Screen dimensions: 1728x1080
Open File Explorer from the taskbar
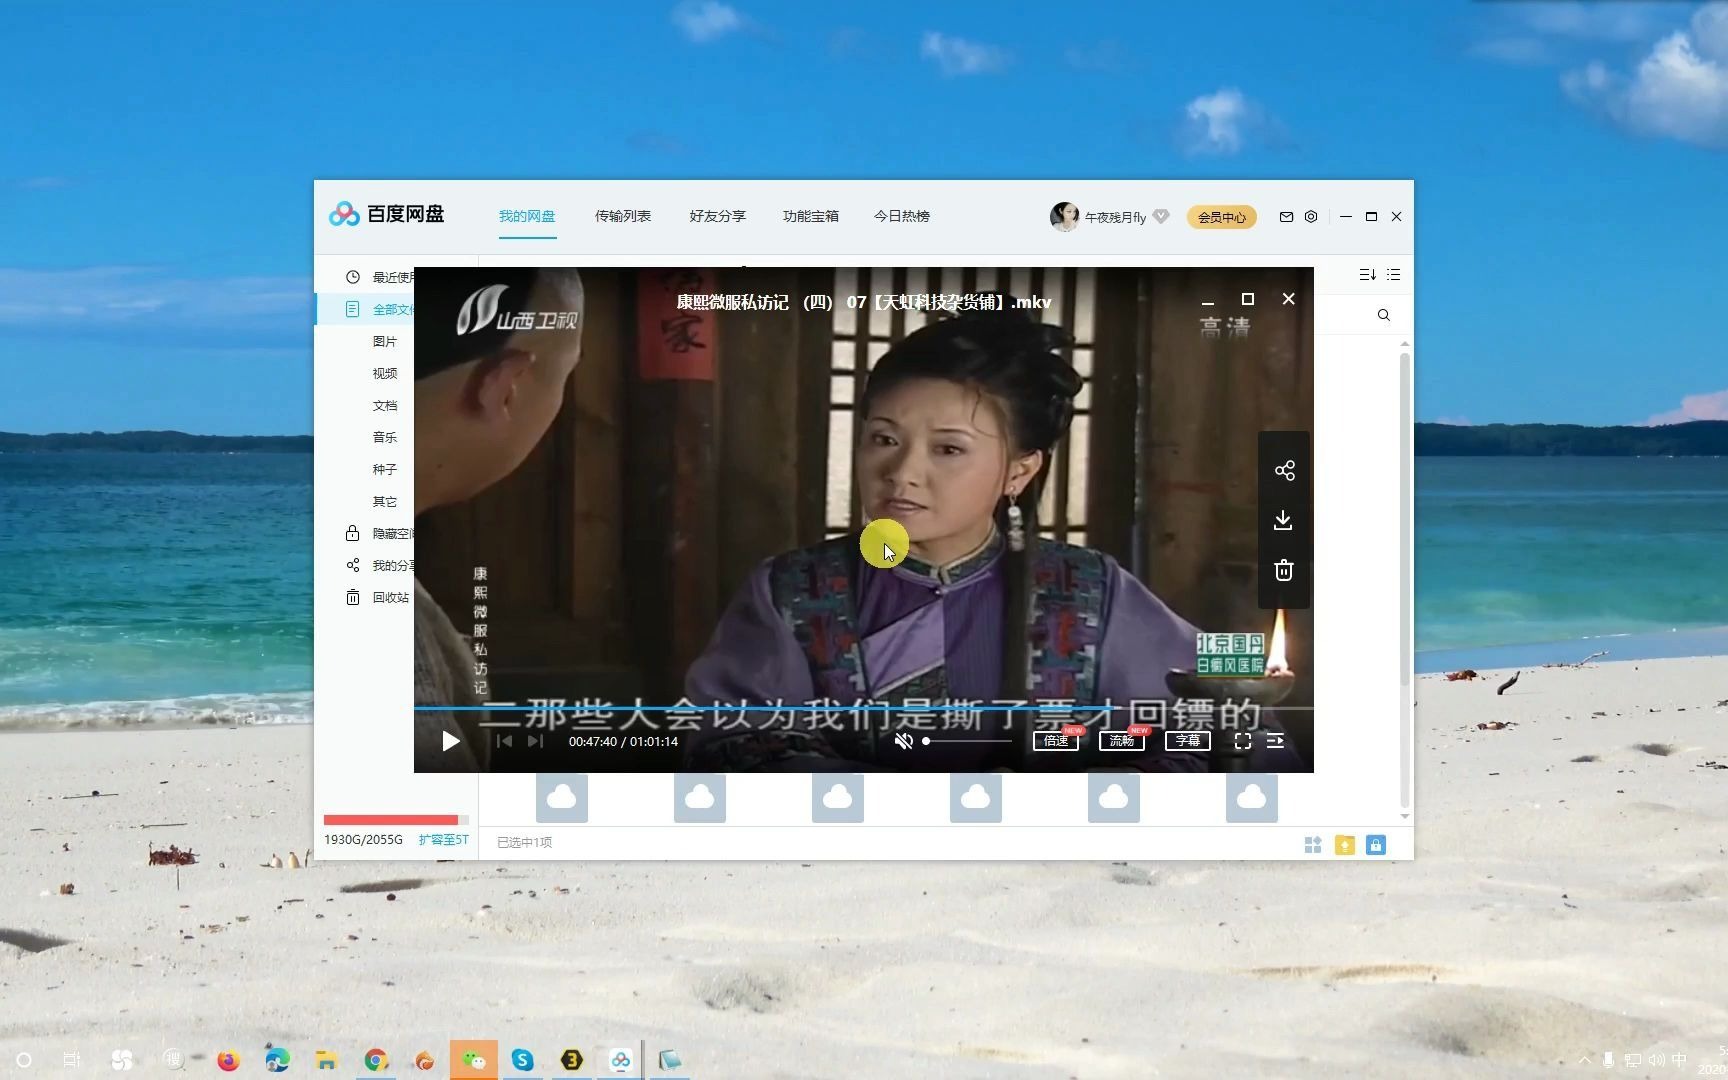coord(326,1060)
